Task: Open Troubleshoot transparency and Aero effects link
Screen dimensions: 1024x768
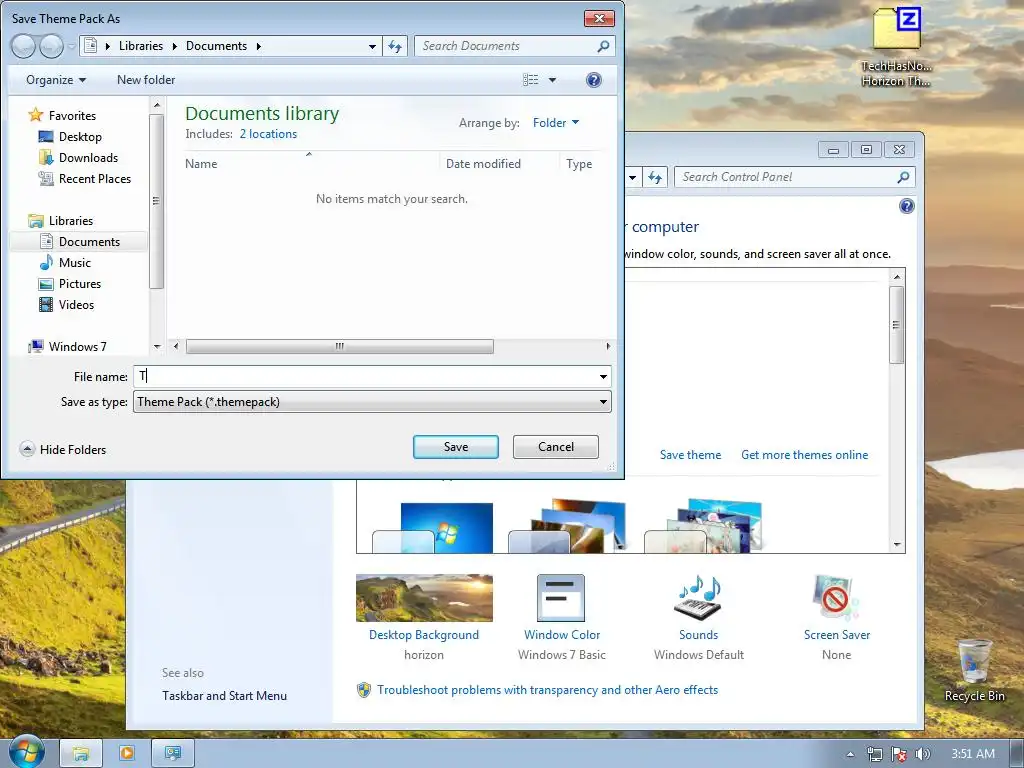Action: (547, 690)
